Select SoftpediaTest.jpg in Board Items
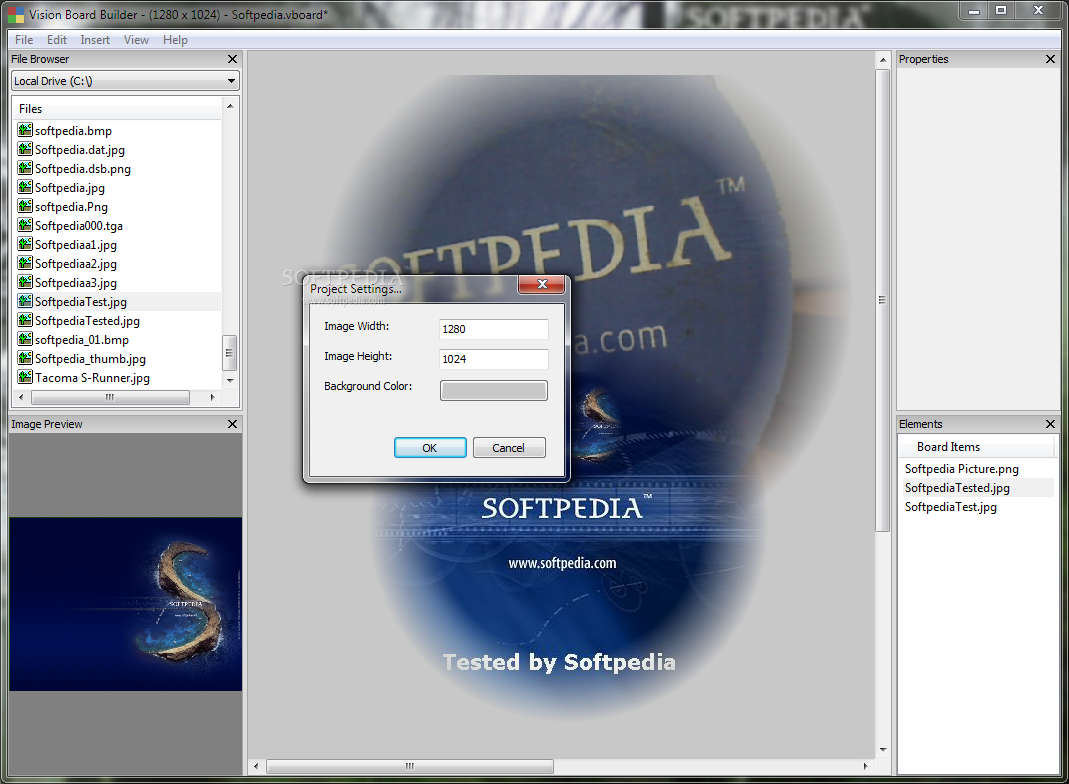 coord(950,507)
